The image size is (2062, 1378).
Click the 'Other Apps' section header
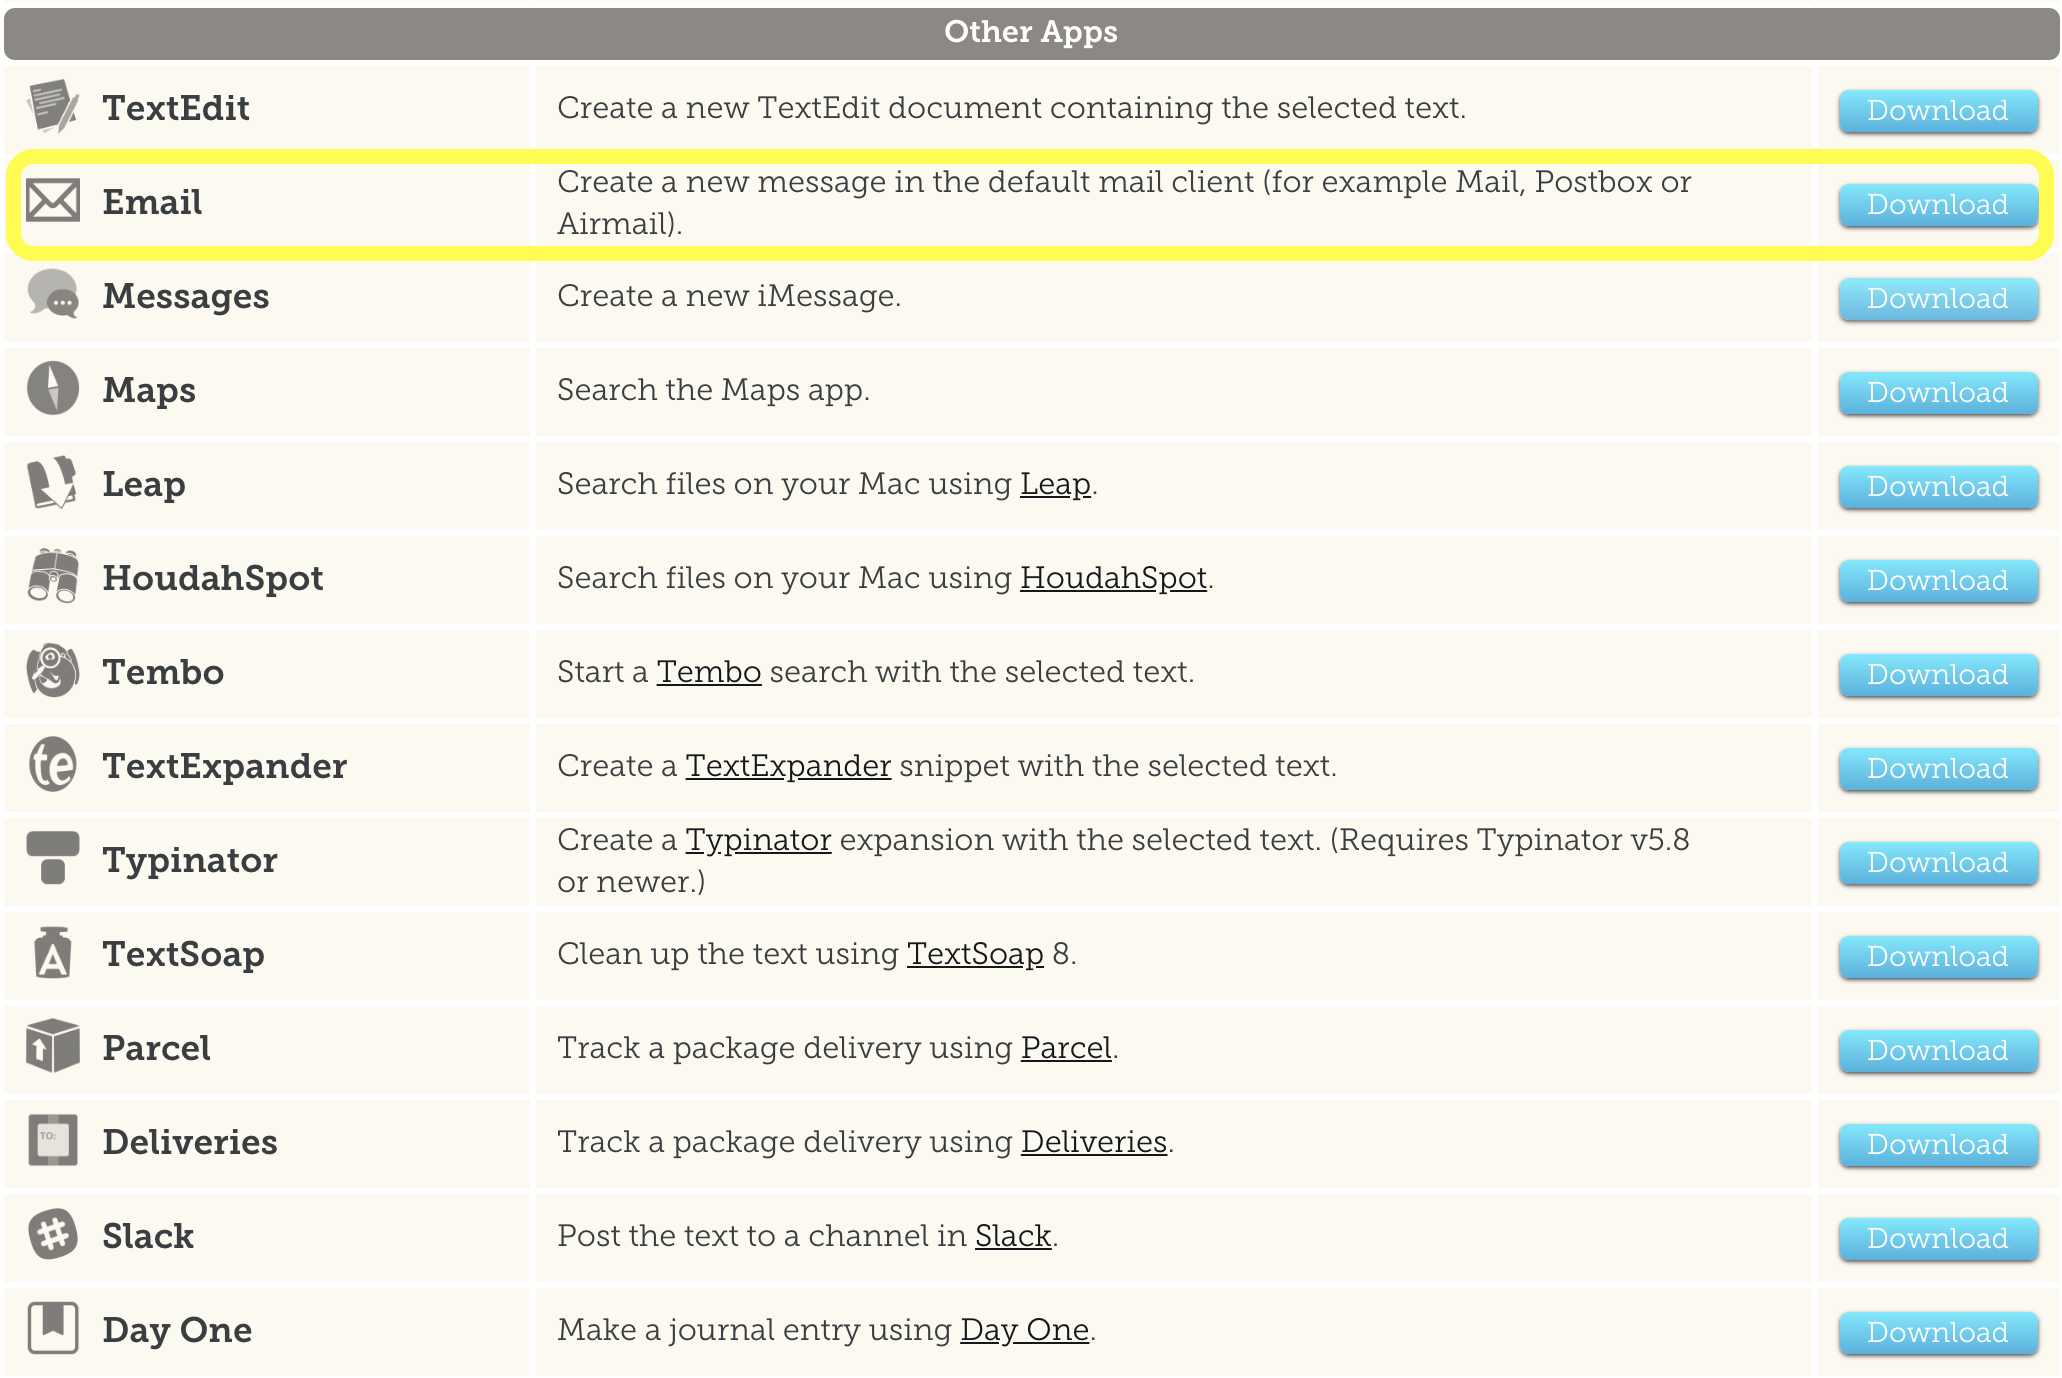(1031, 32)
